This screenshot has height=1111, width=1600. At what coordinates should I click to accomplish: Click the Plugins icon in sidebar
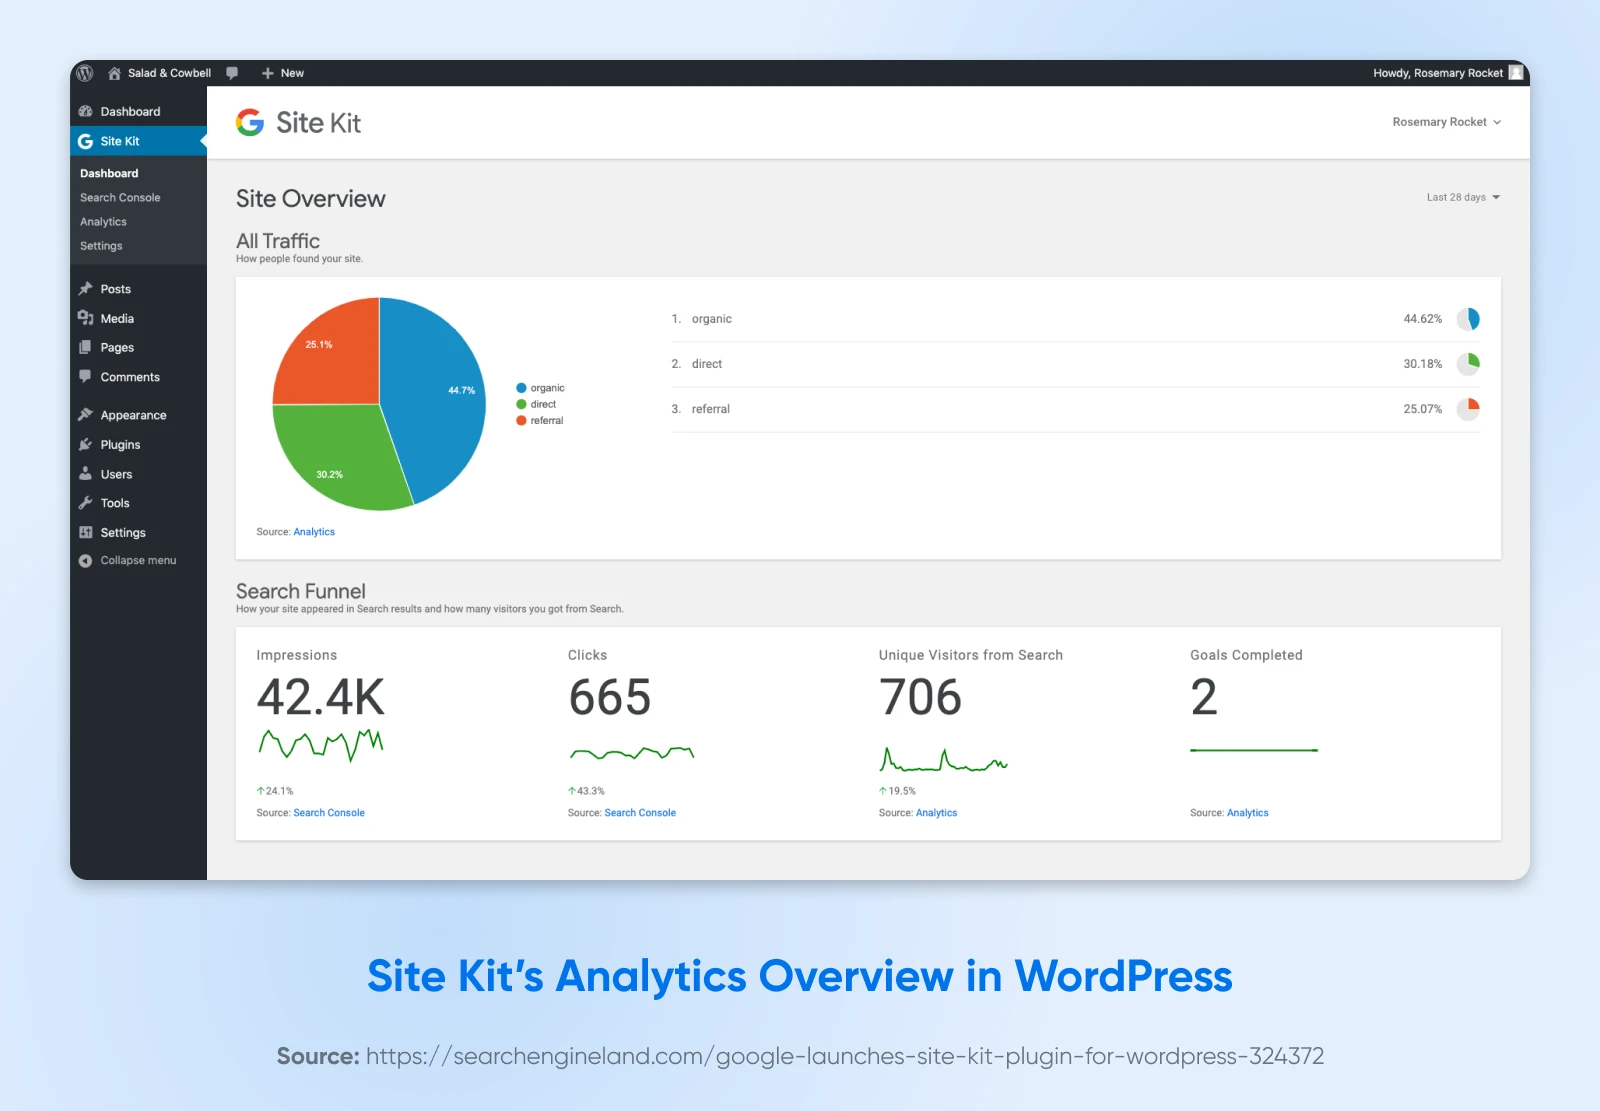[86, 445]
